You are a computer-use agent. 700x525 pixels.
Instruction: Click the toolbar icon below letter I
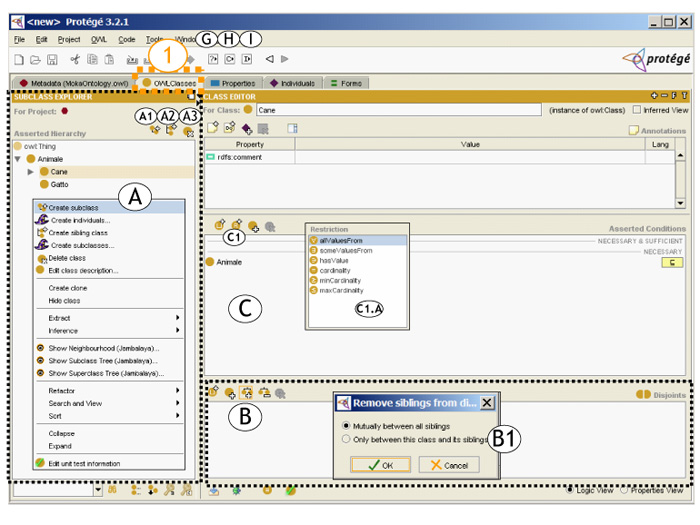(x=246, y=59)
